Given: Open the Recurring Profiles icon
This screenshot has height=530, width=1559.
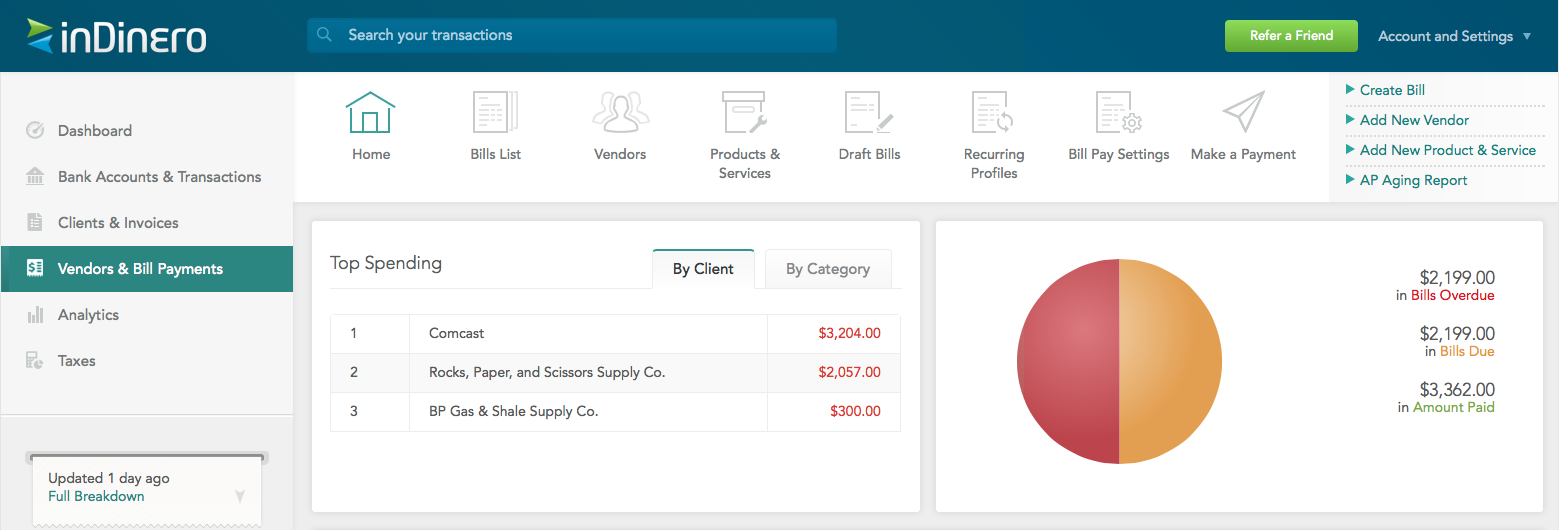Looking at the screenshot, I should click(994, 112).
